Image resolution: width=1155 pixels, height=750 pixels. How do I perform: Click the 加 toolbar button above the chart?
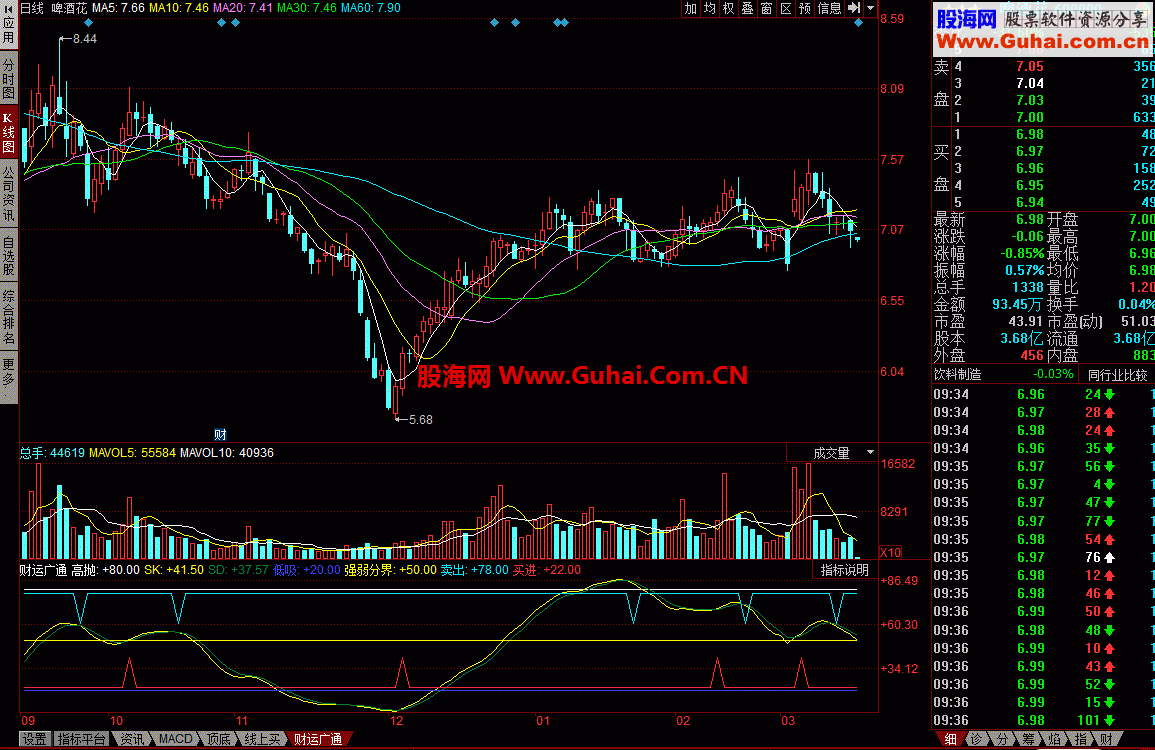click(x=690, y=8)
